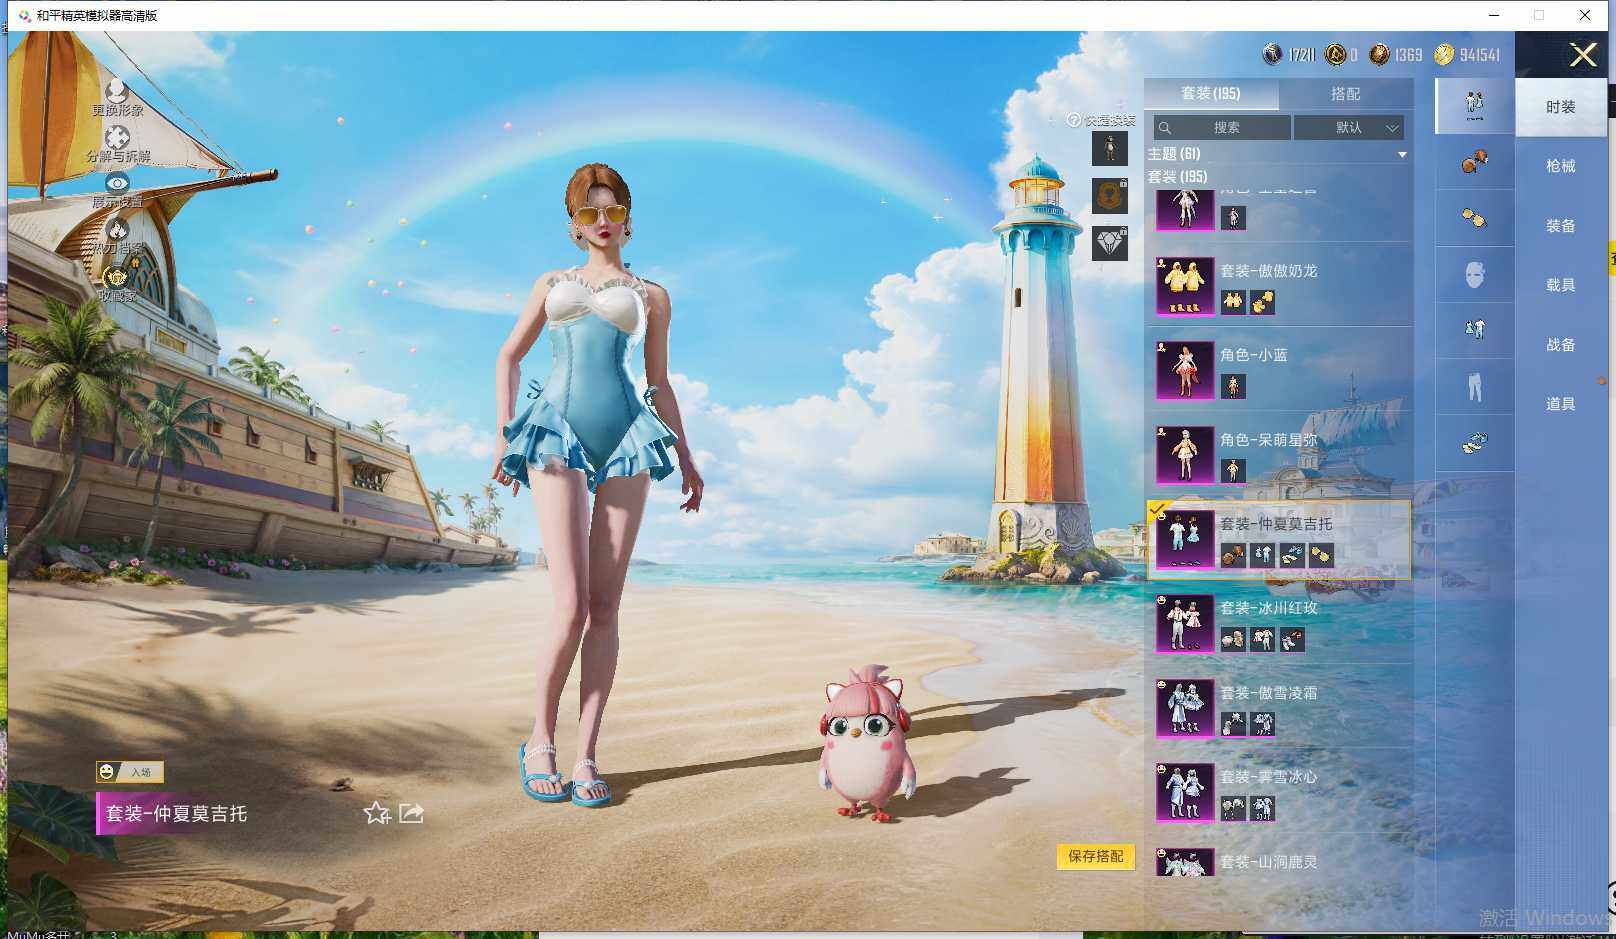
Task: Switch to 枪械 firearms tab
Action: 1560,166
